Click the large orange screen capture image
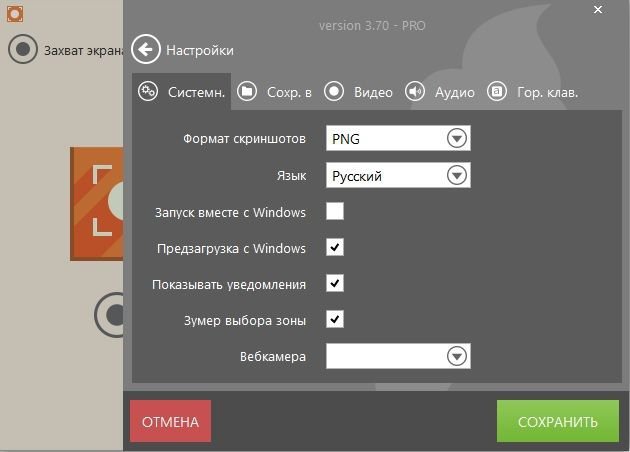Image resolution: width=630 pixels, height=452 pixels. click(97, 204)
